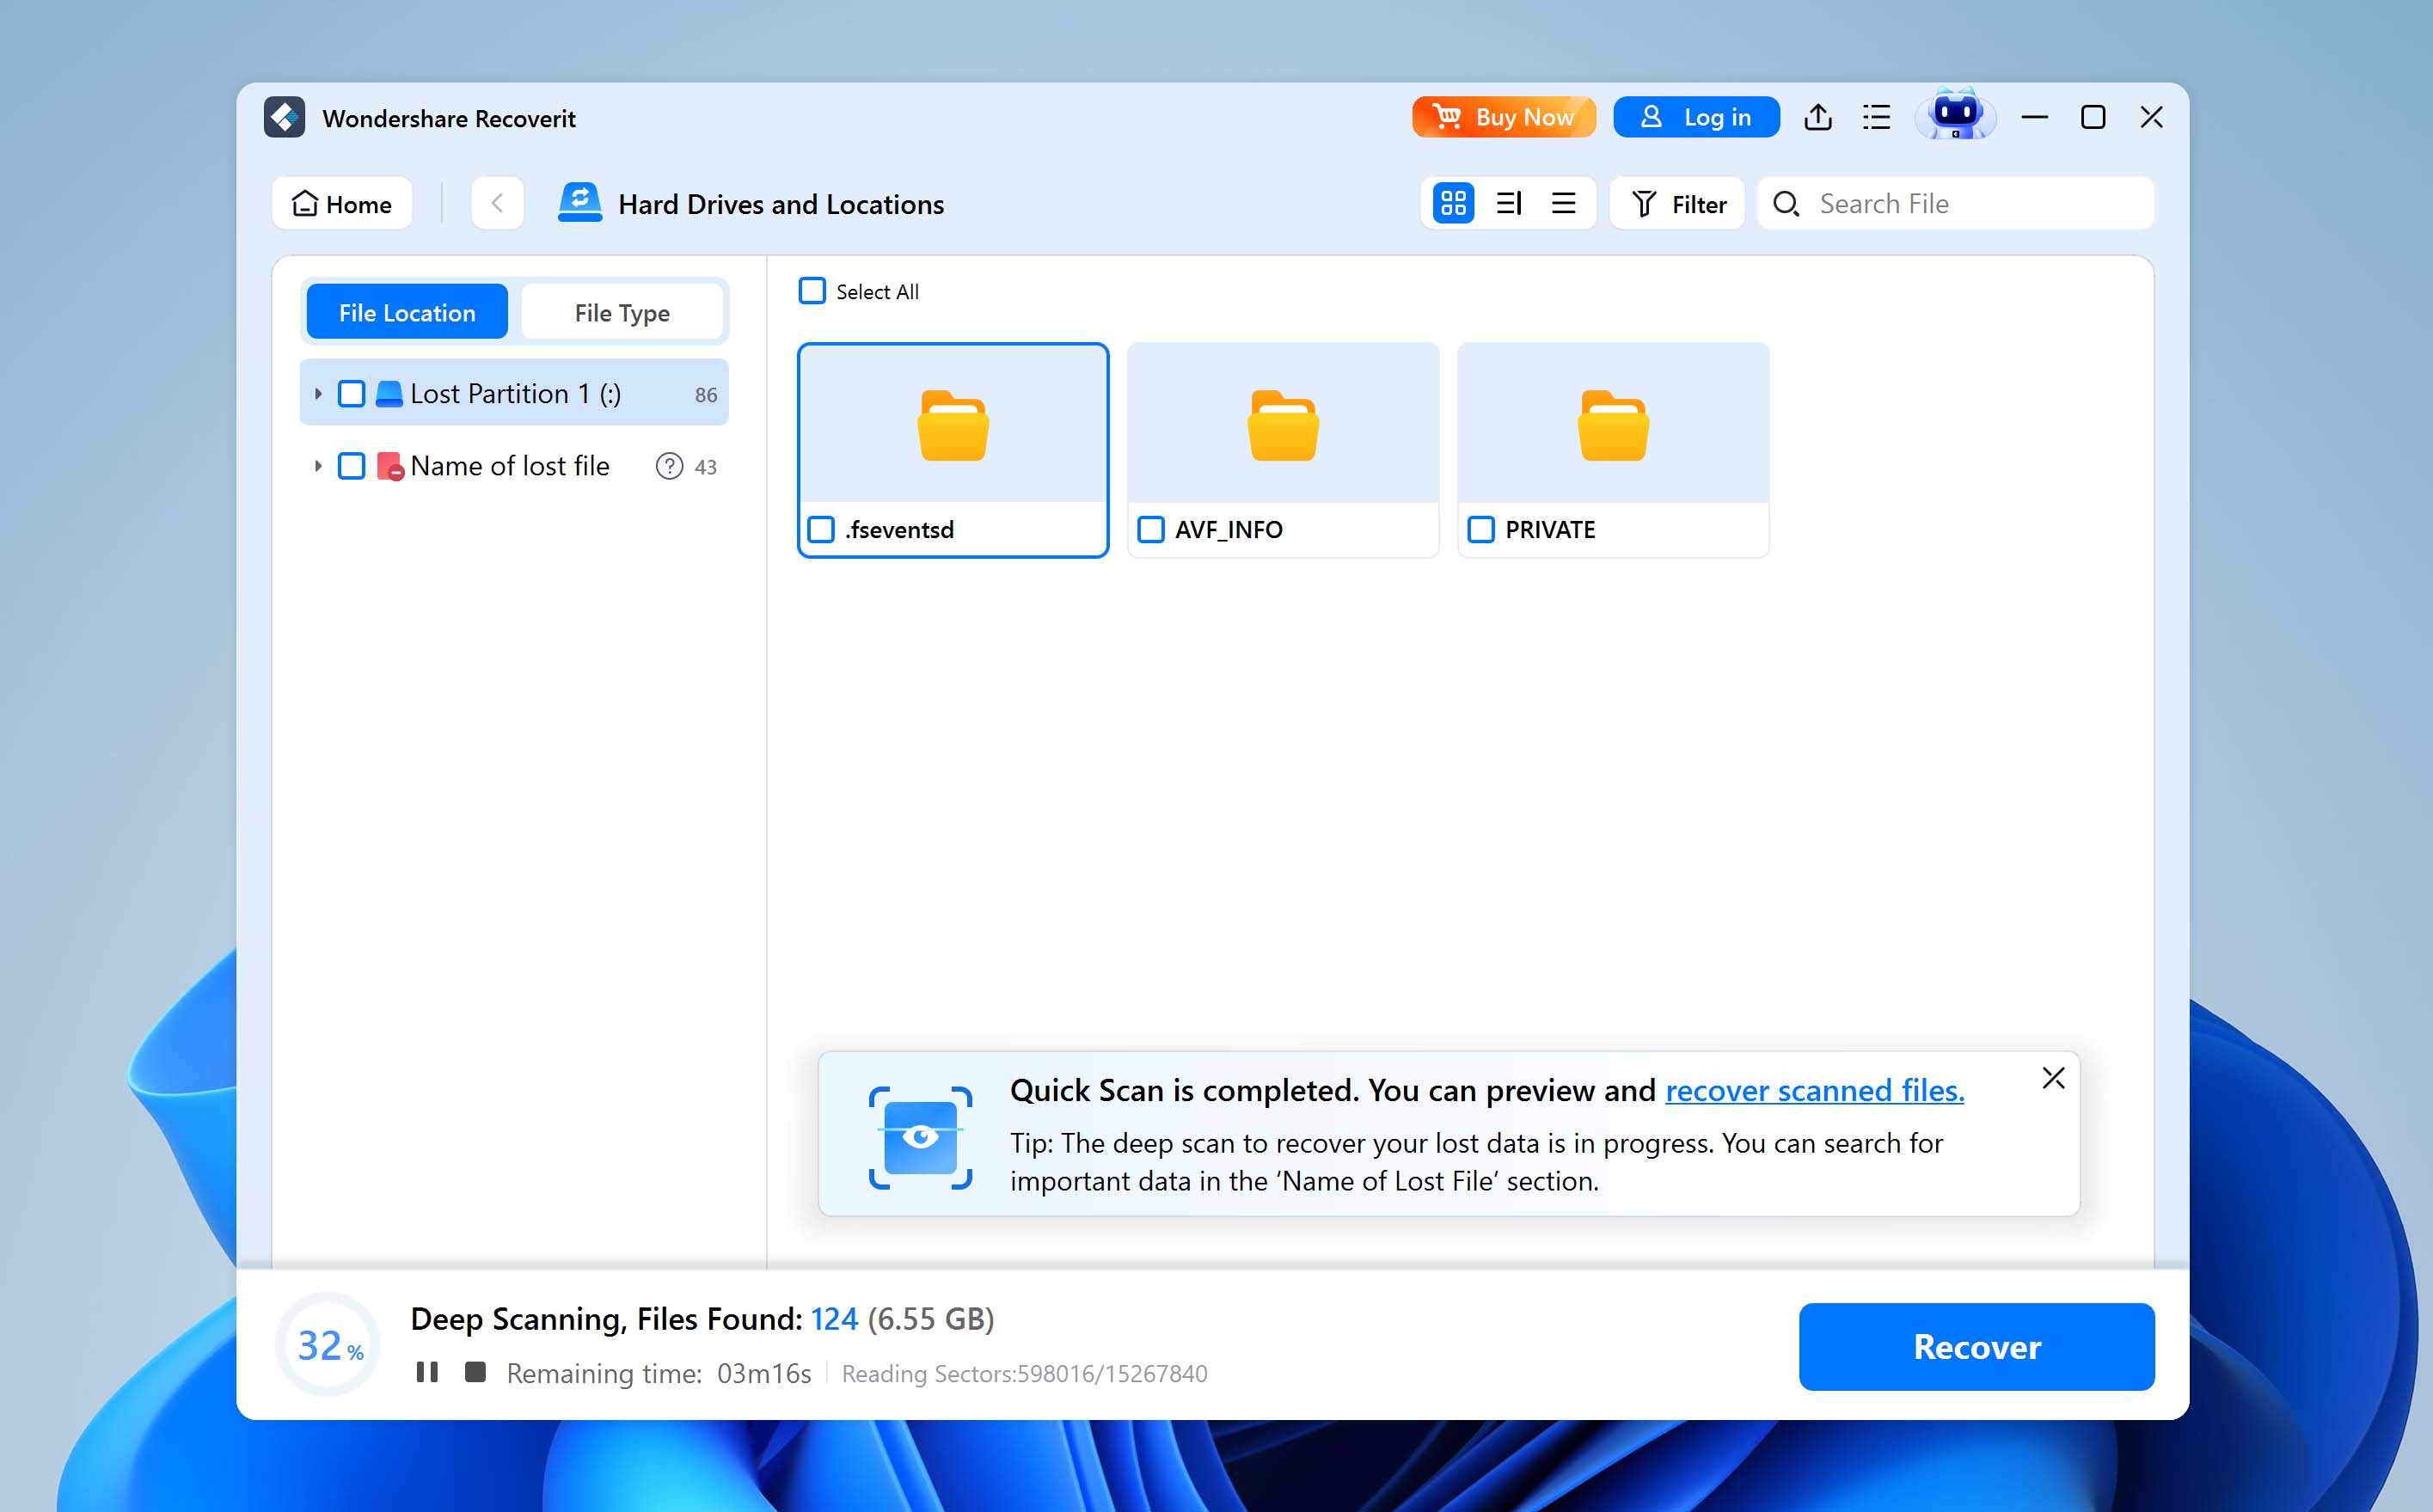2433x1512 pixels.
Task: Check the Lost Partition 1 checkbox
Action: (x=351, y=394)
